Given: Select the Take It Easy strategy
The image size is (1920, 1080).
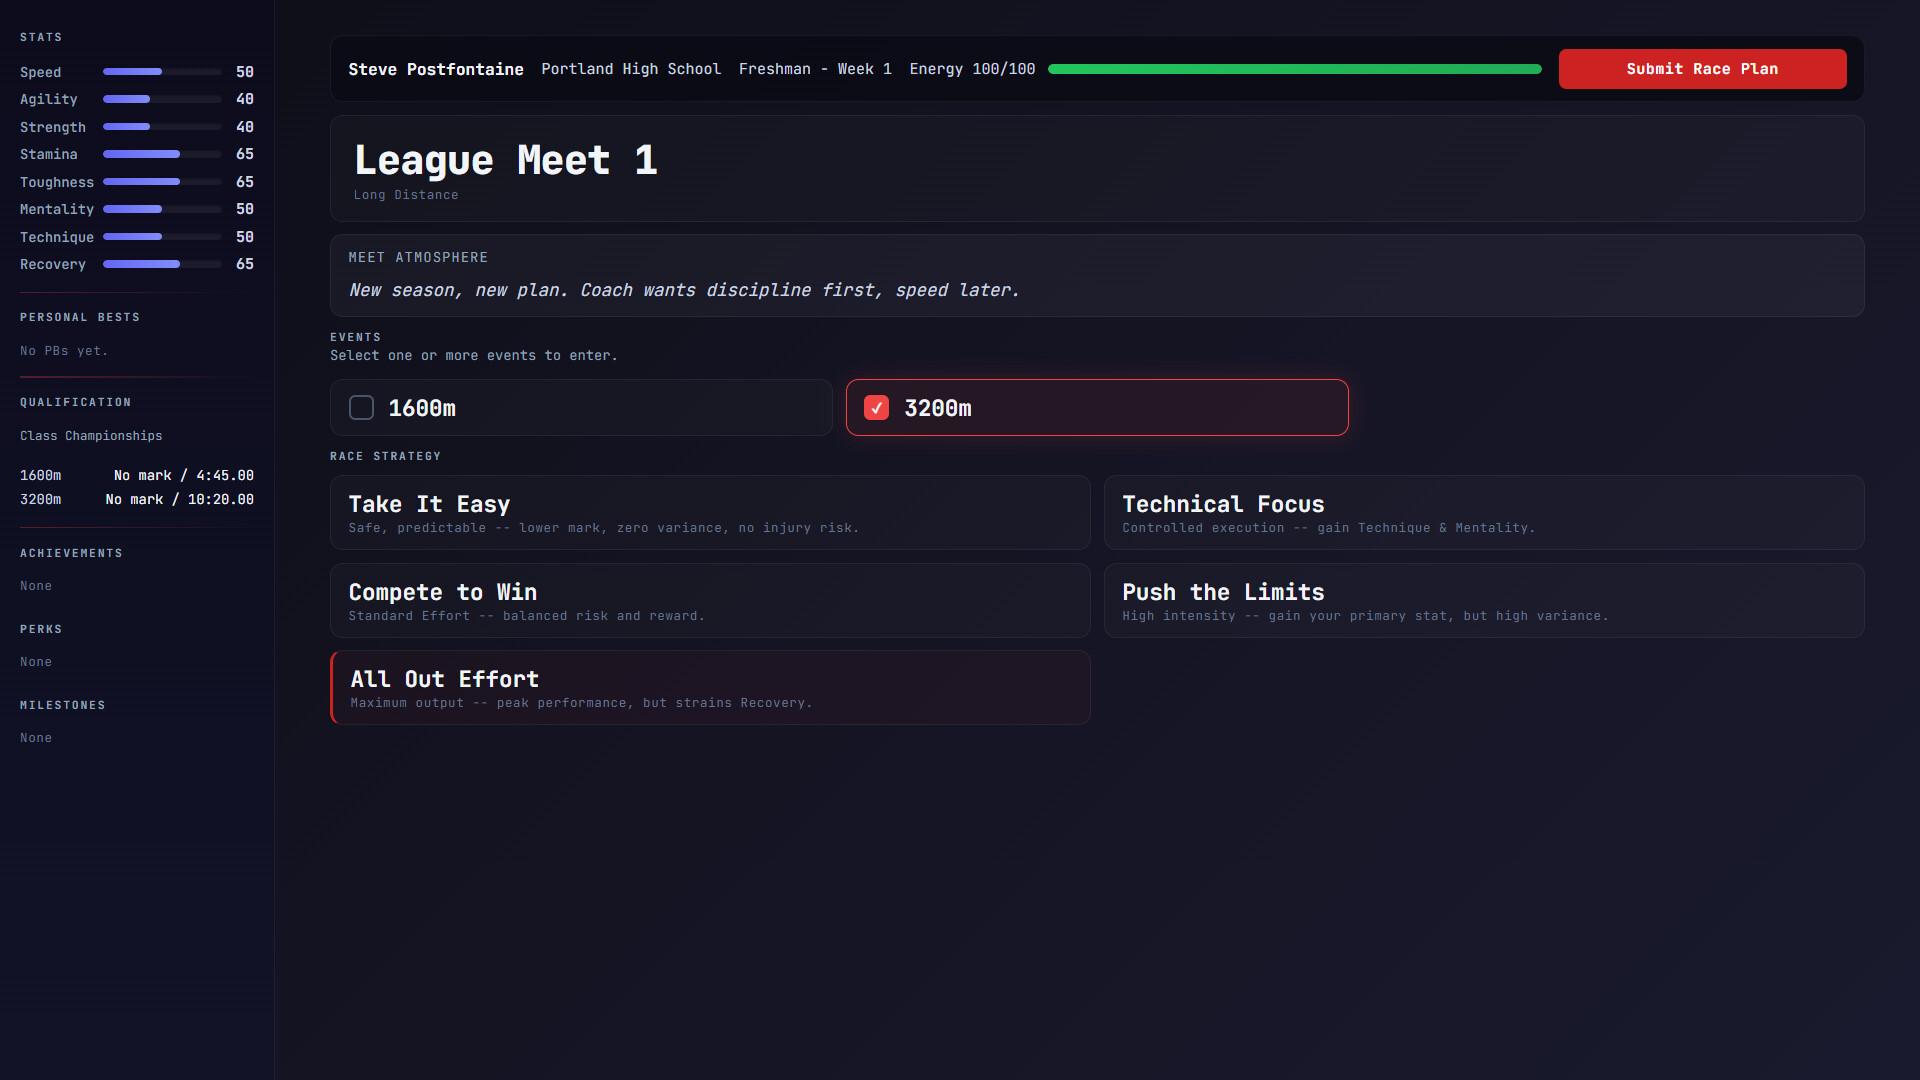Looking at the screenshot, I should coord(710,513).
